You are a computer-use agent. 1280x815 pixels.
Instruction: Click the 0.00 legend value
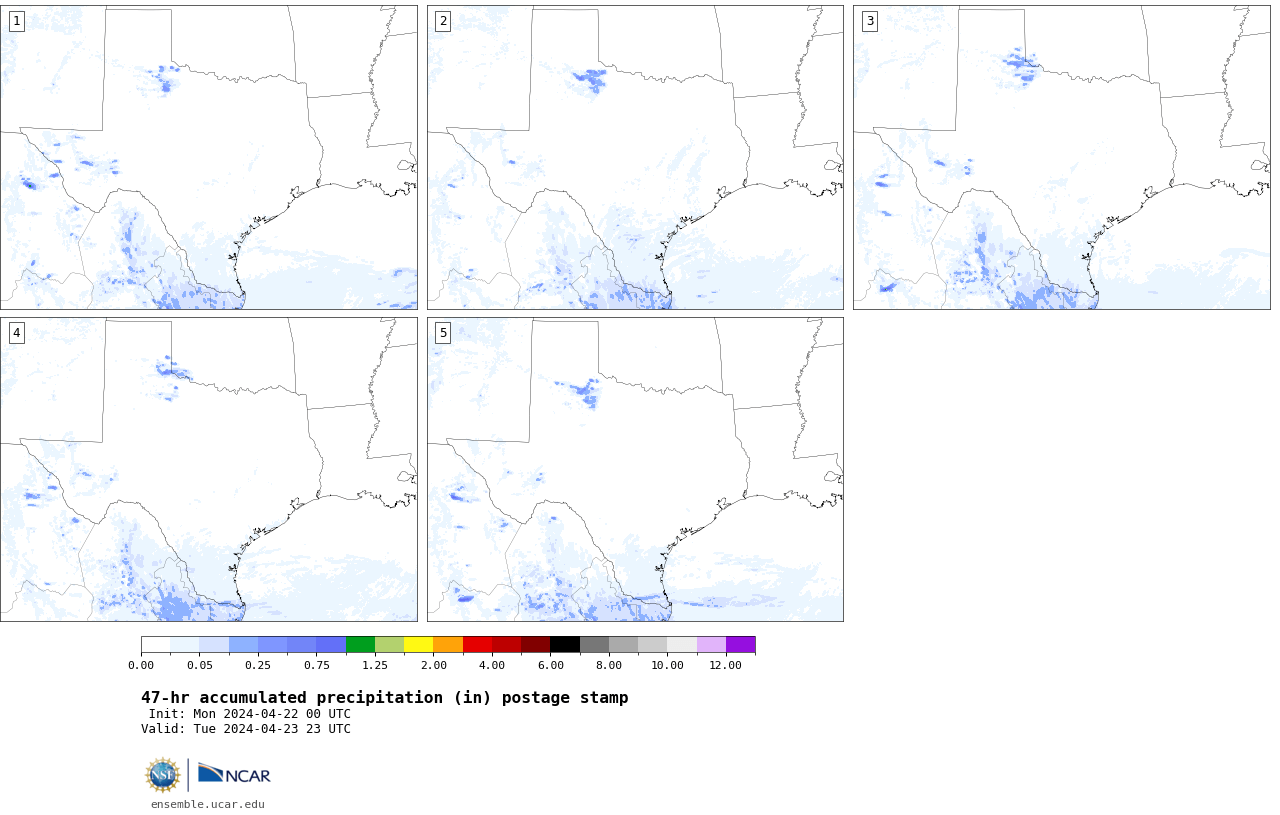(141, 665)
